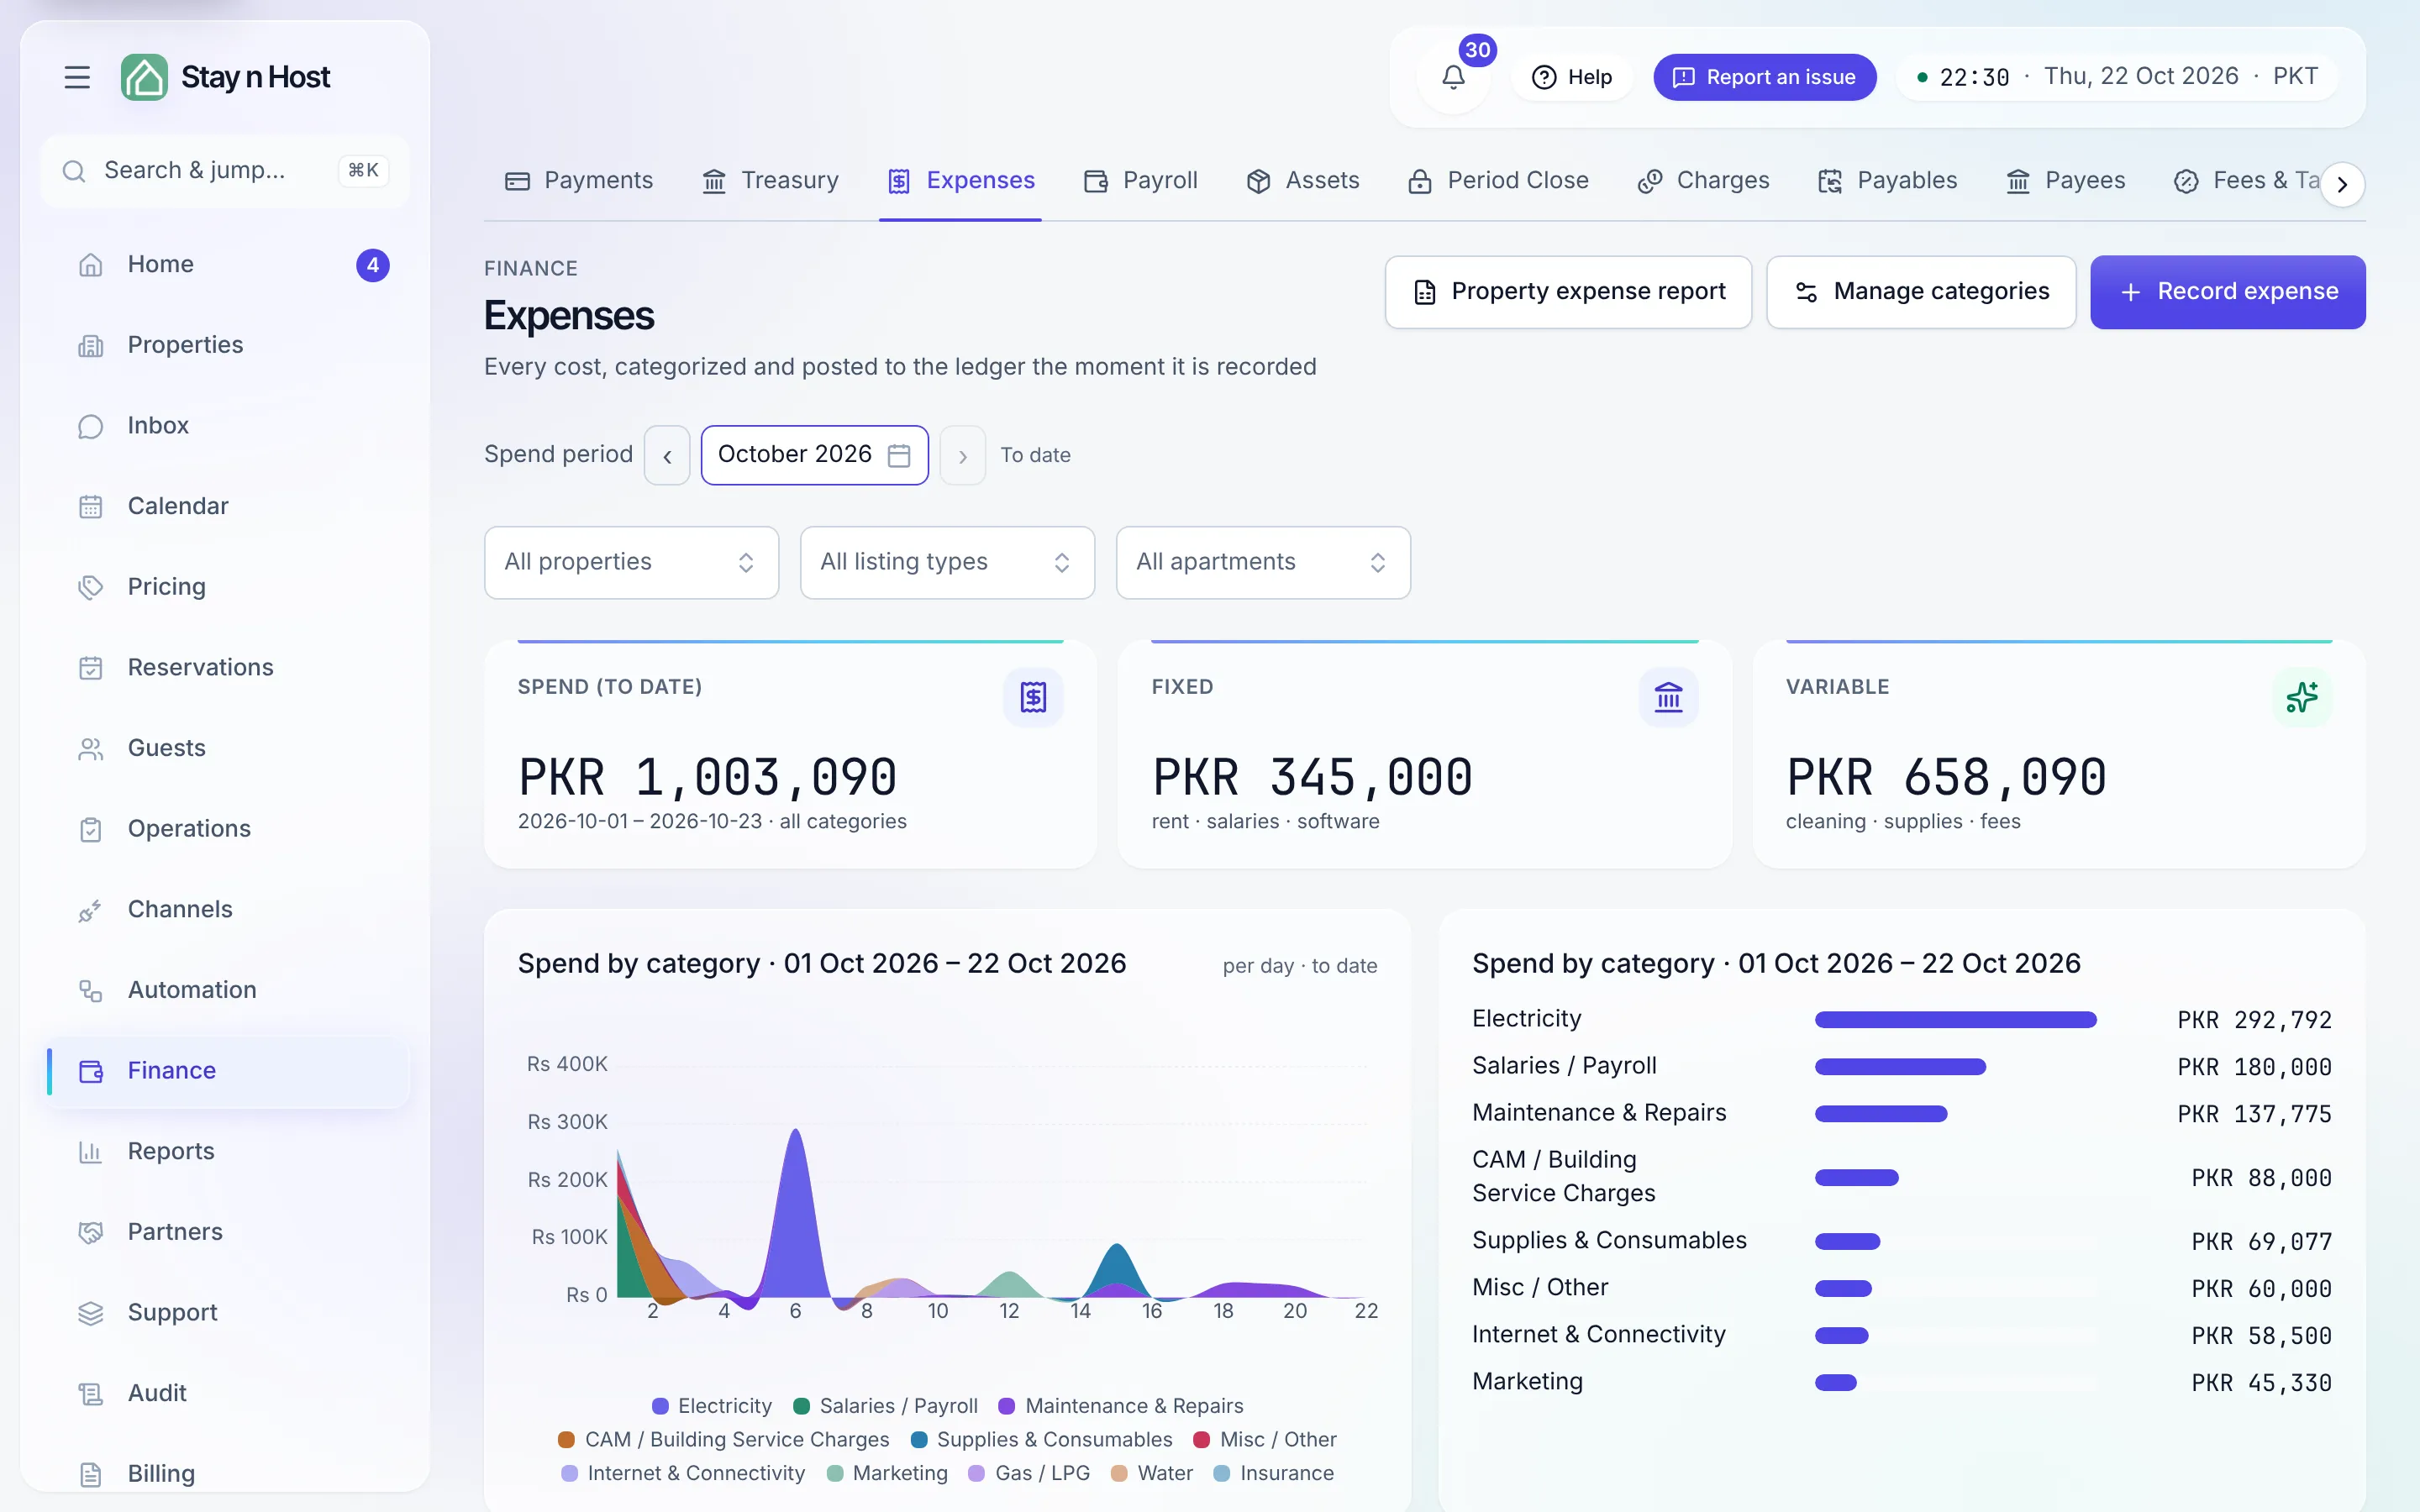Switch to the Payments tab

579,181
